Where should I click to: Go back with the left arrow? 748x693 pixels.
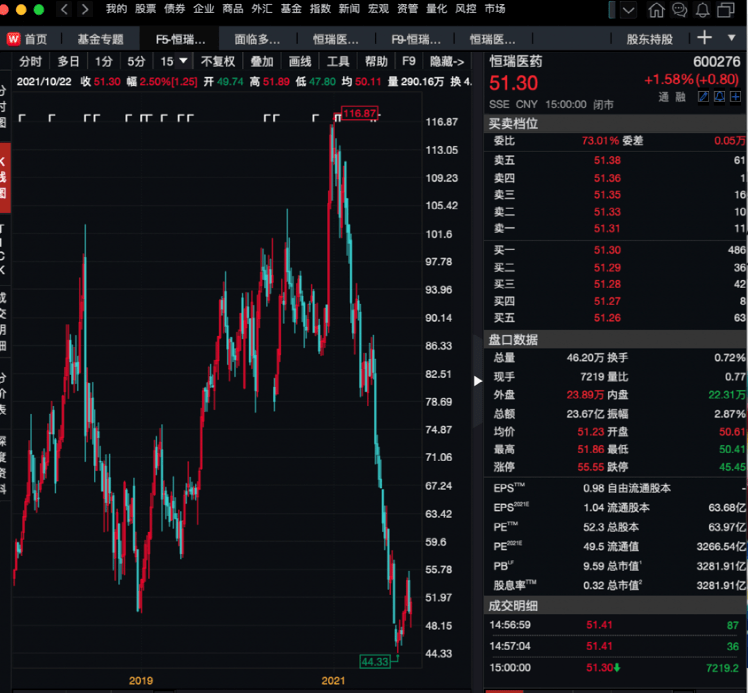[x=64, y=9]
